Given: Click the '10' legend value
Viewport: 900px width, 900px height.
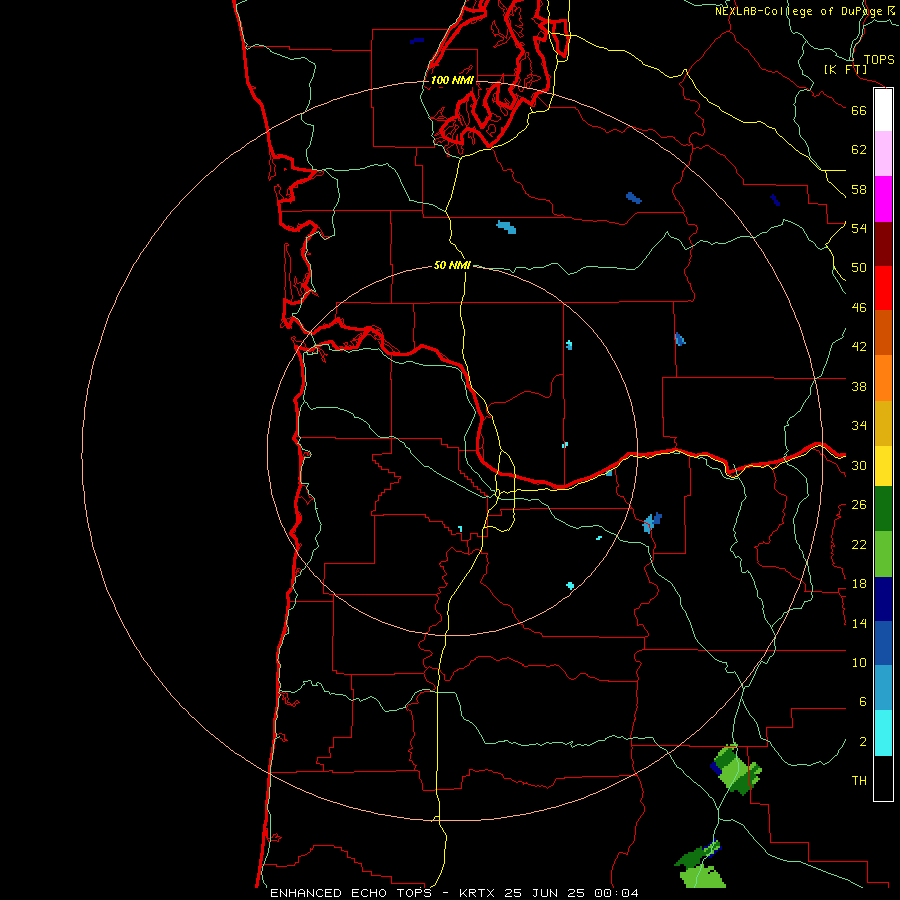Looking at the screenshot, I should 859,663.
